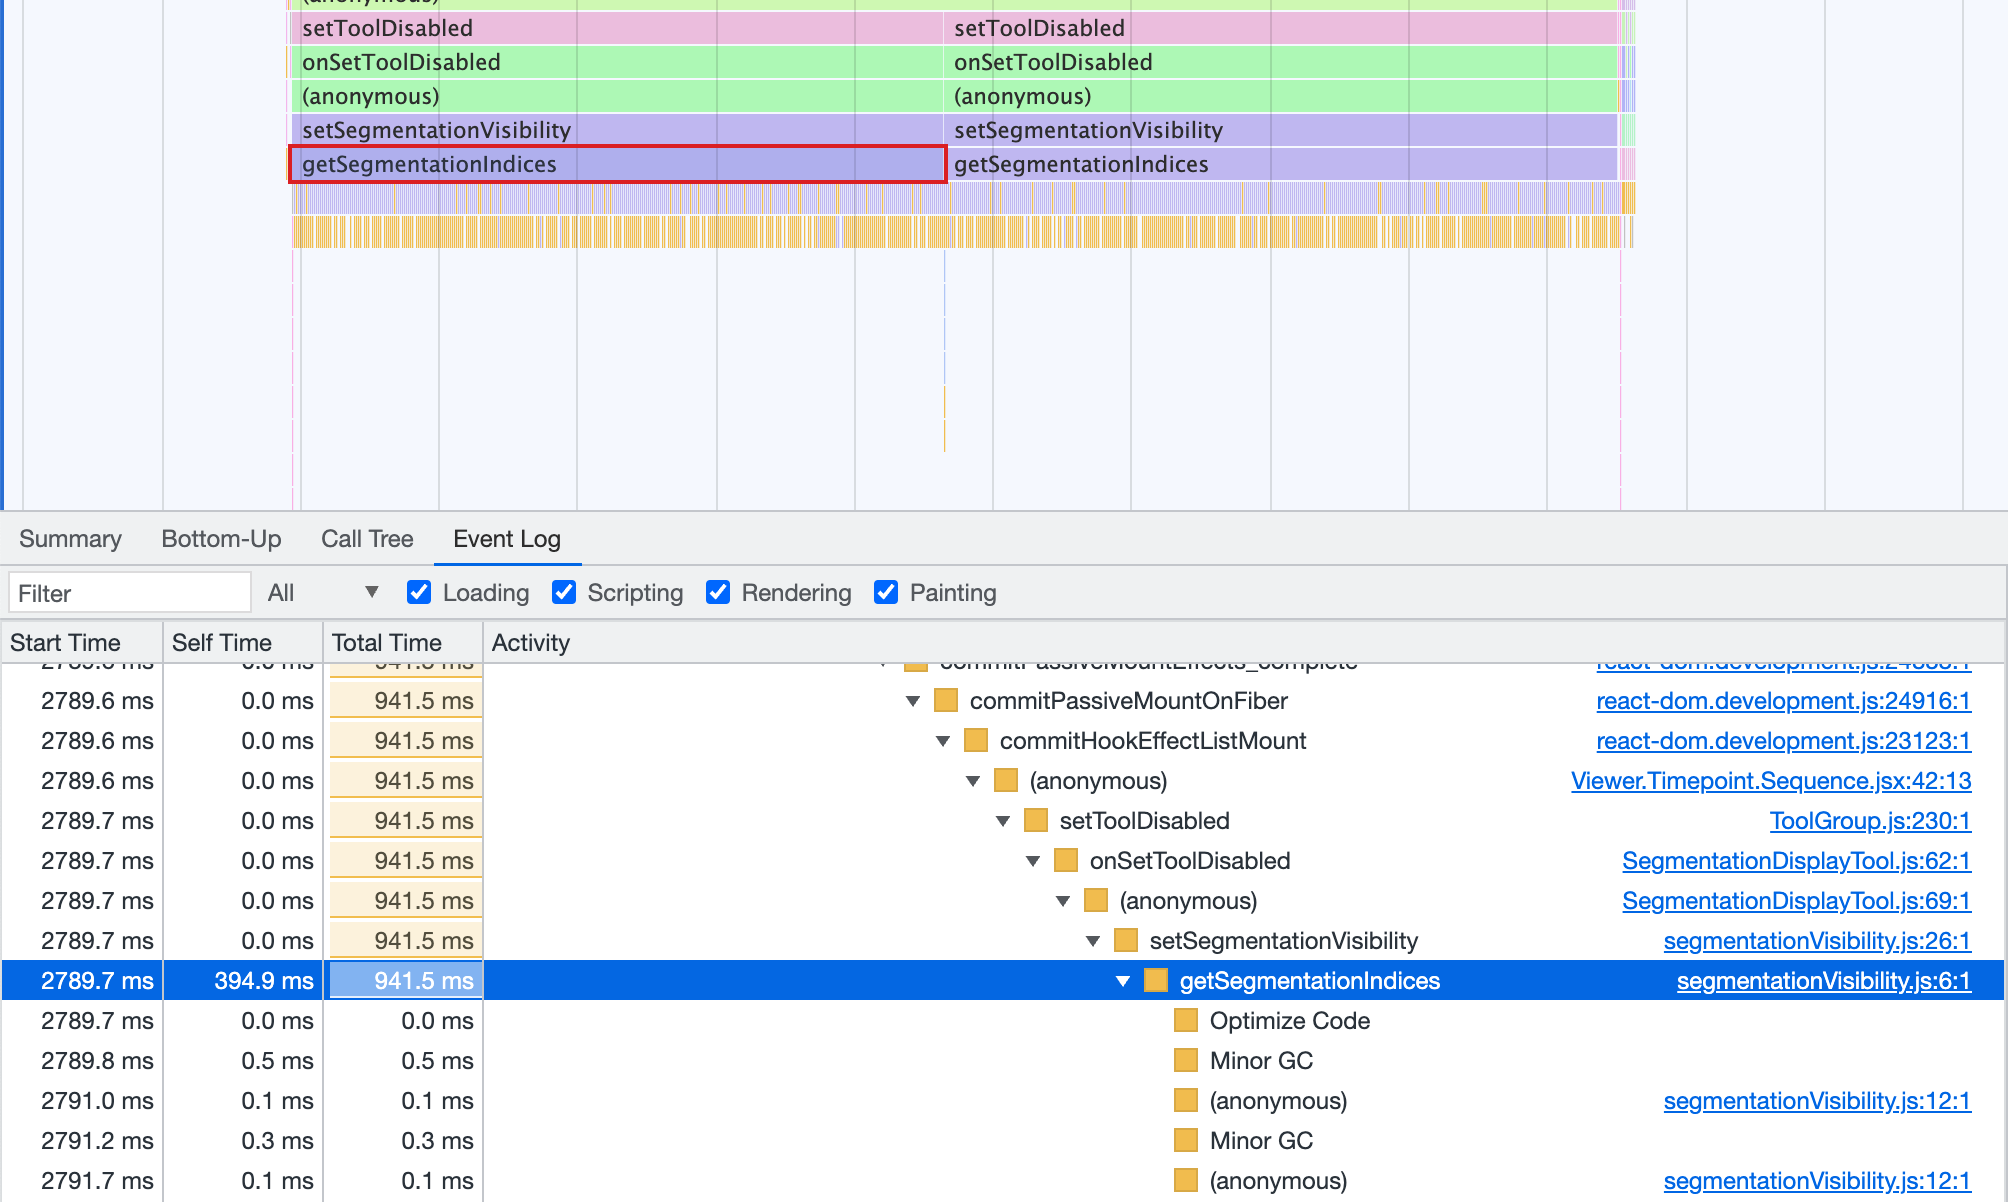Open the Call Tree tab
The image size is (2008, 1202).
click(367, 539)
